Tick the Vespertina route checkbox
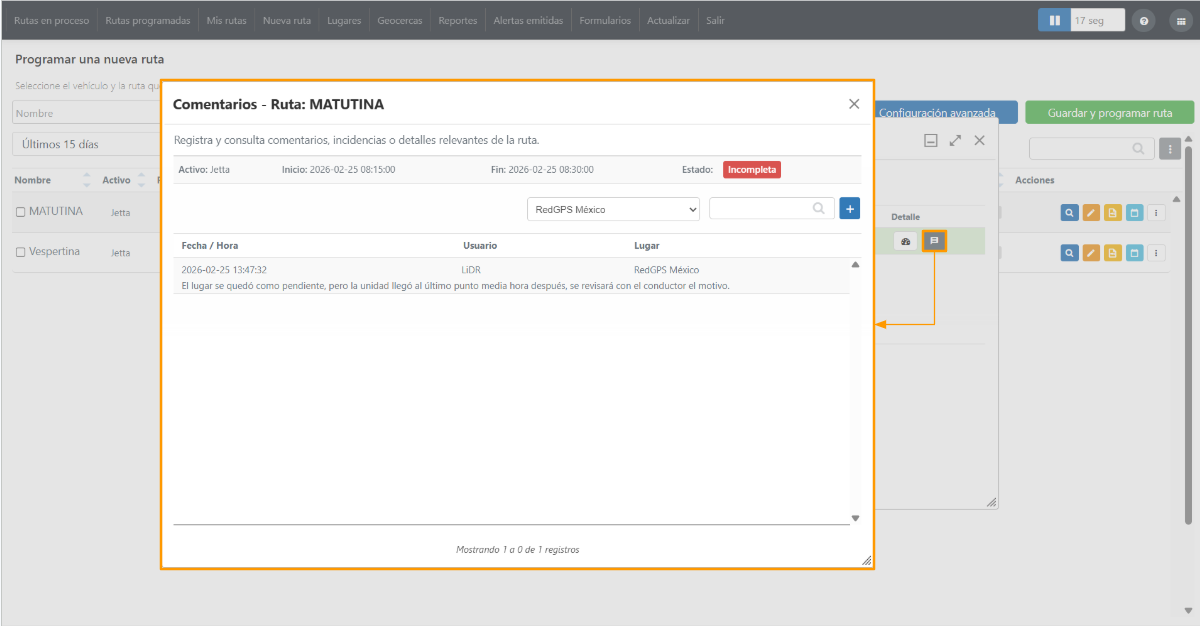1200x626 pixels. coord(20,252)
